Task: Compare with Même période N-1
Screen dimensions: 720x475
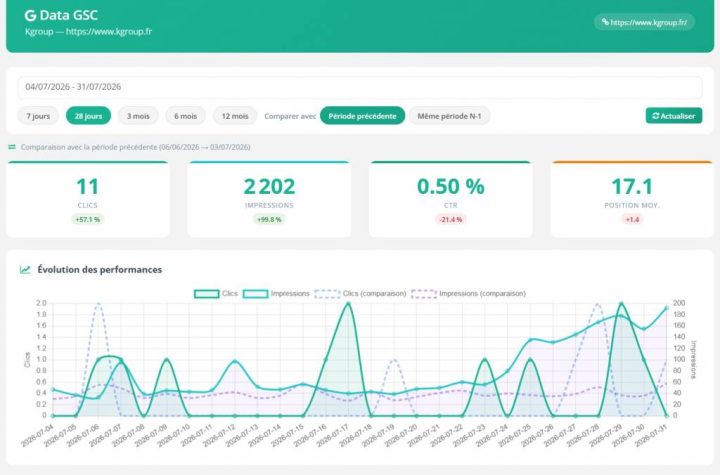Action: click(450, 116)
